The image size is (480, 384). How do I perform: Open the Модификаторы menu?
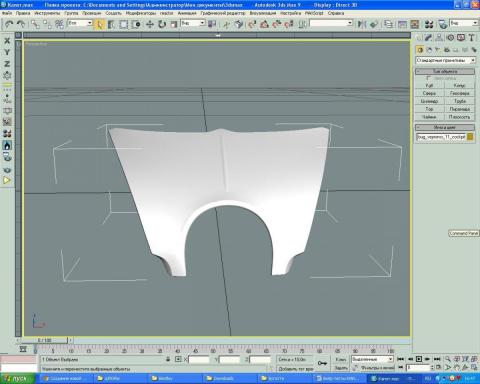(141, 13)
